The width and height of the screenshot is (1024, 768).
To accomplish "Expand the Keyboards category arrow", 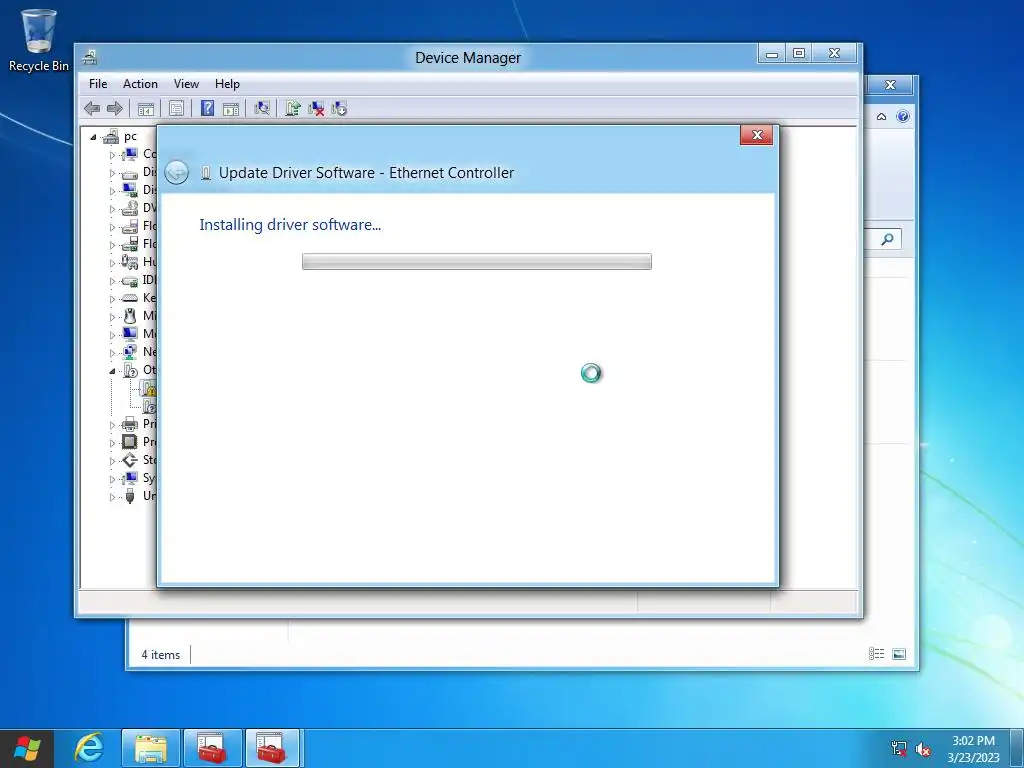I will click(112, 298).
